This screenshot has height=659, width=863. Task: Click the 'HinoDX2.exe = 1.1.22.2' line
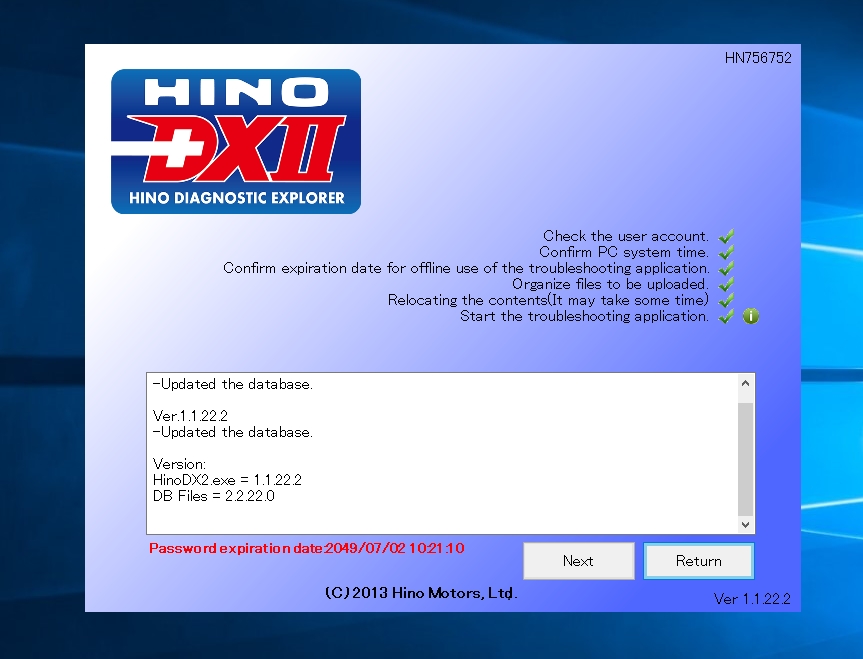click(227, 480)
